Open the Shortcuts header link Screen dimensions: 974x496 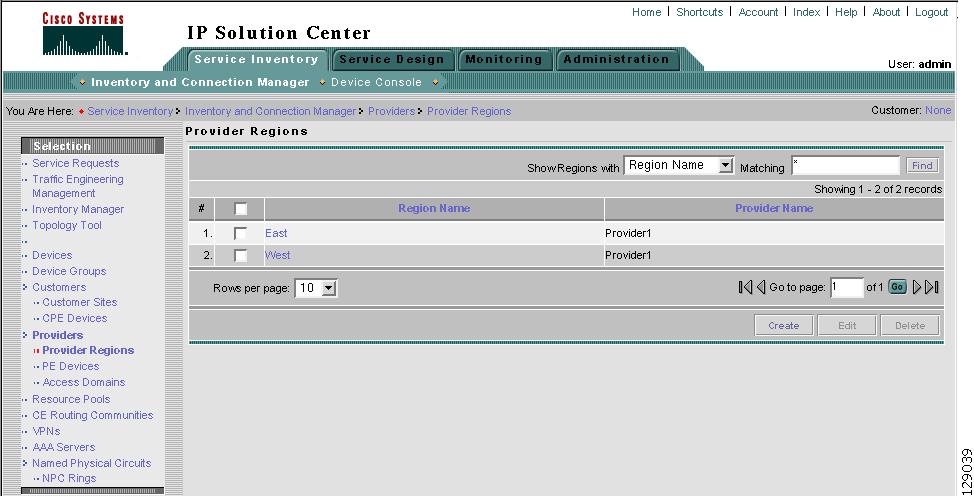(x=699, y=12)
